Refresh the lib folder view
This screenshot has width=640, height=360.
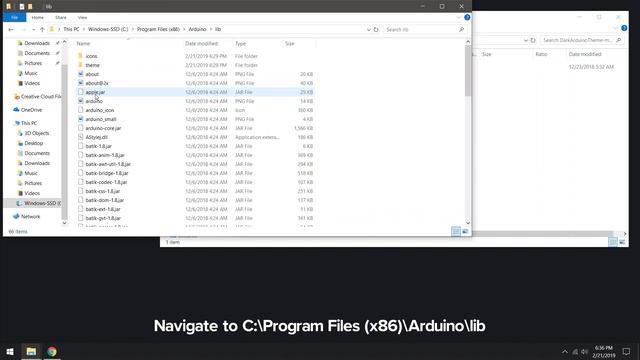376,29
